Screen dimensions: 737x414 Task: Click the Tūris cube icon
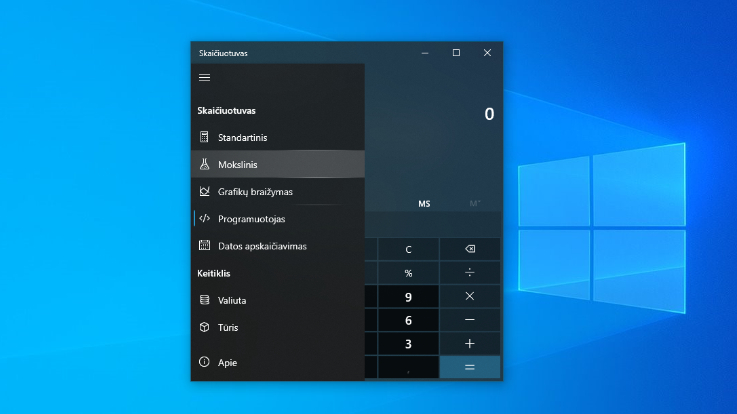[x=204, y=327]
